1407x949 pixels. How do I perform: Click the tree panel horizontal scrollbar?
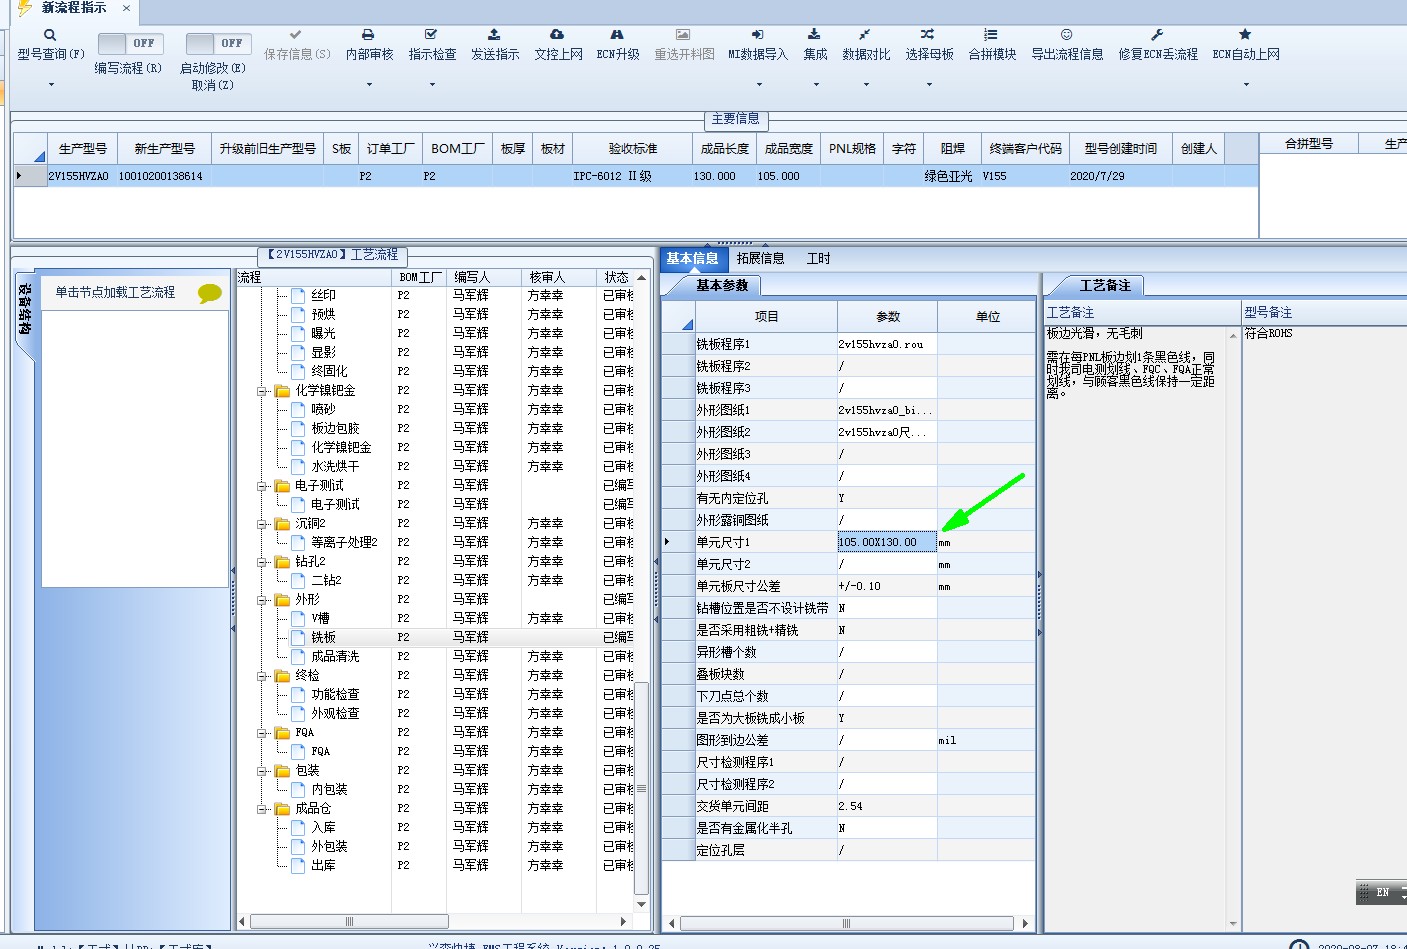tap(349, 922)
